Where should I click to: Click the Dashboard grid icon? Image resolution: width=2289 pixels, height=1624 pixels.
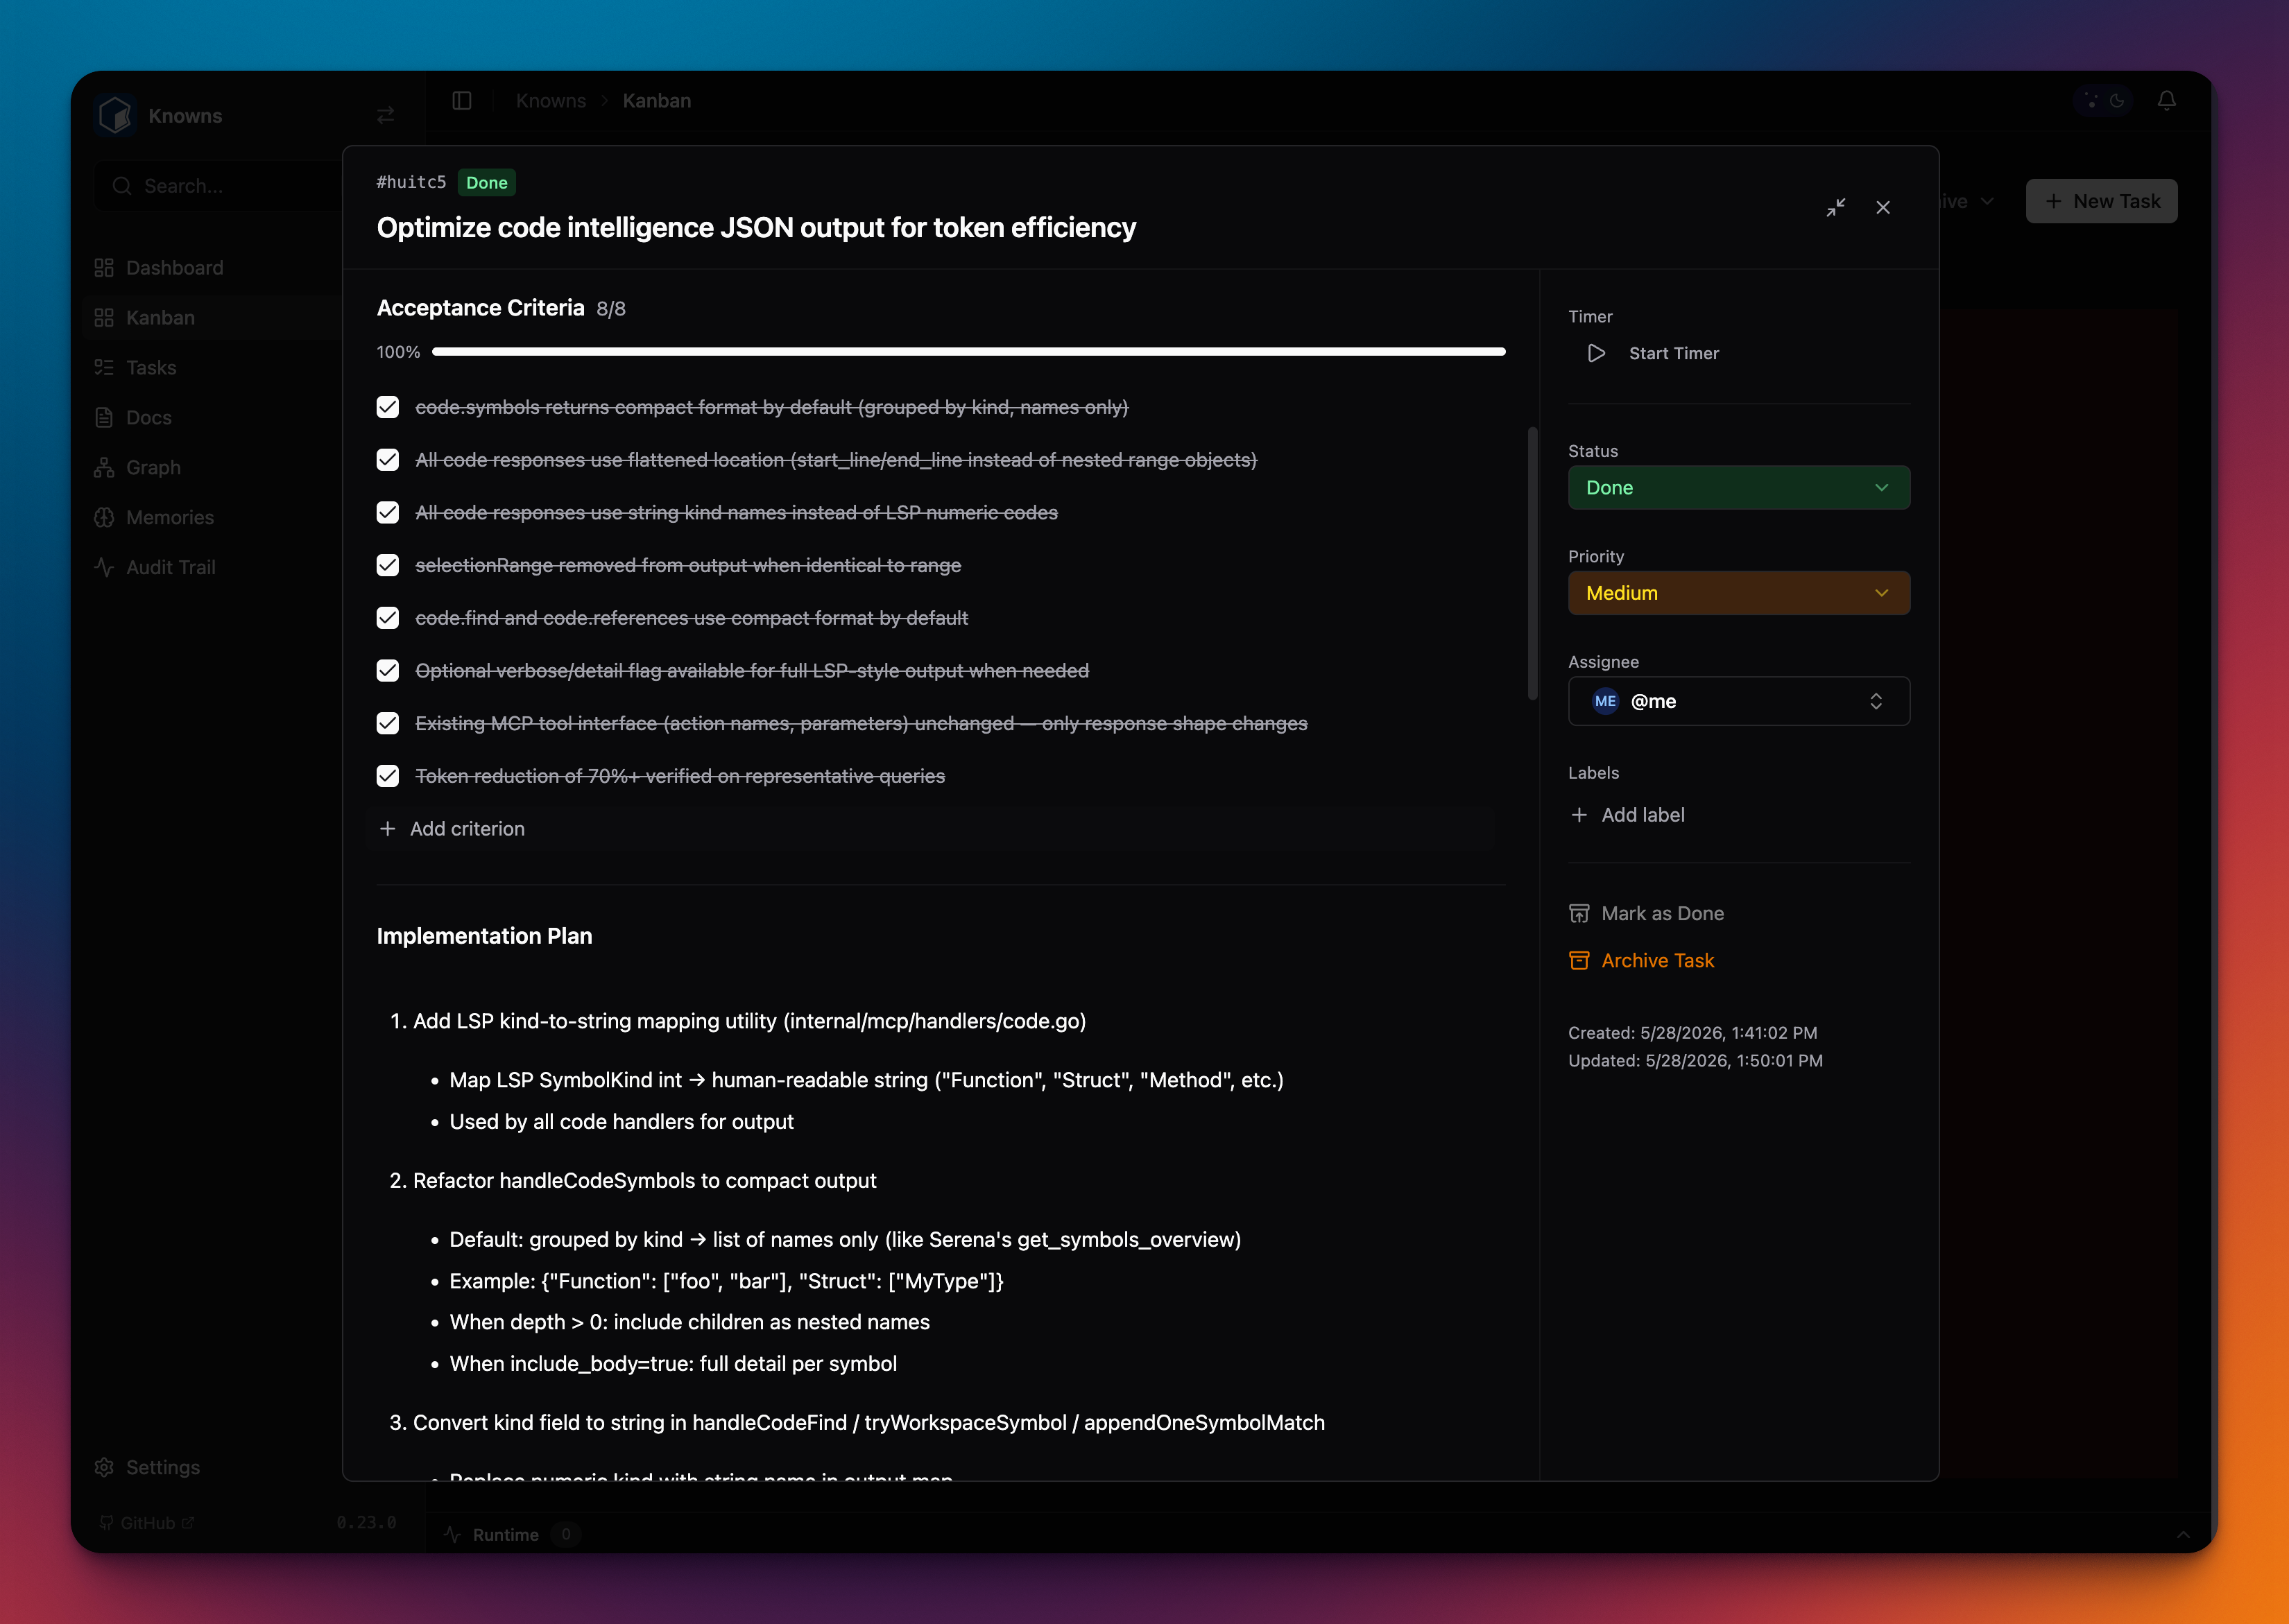coord(104,268)
